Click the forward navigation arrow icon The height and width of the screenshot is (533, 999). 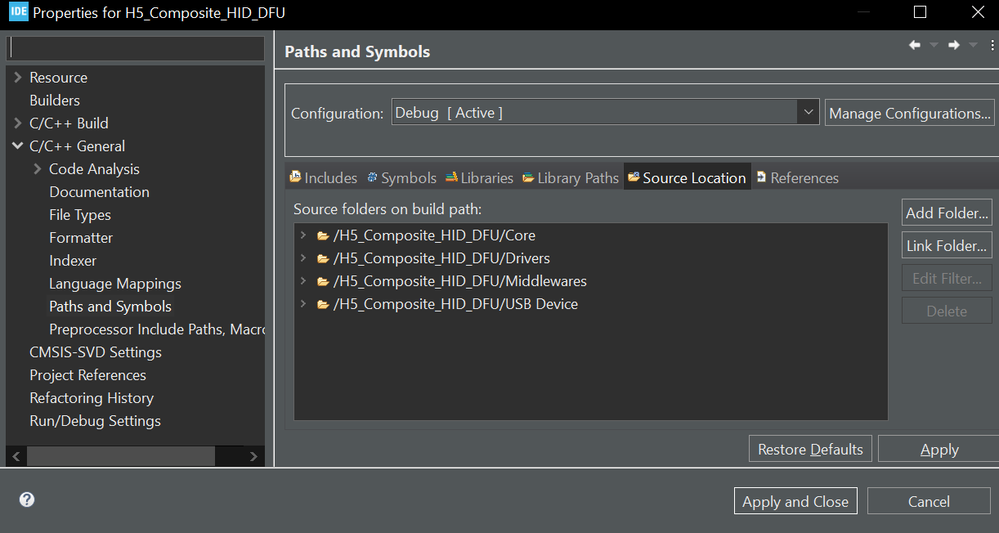(954, 45)
